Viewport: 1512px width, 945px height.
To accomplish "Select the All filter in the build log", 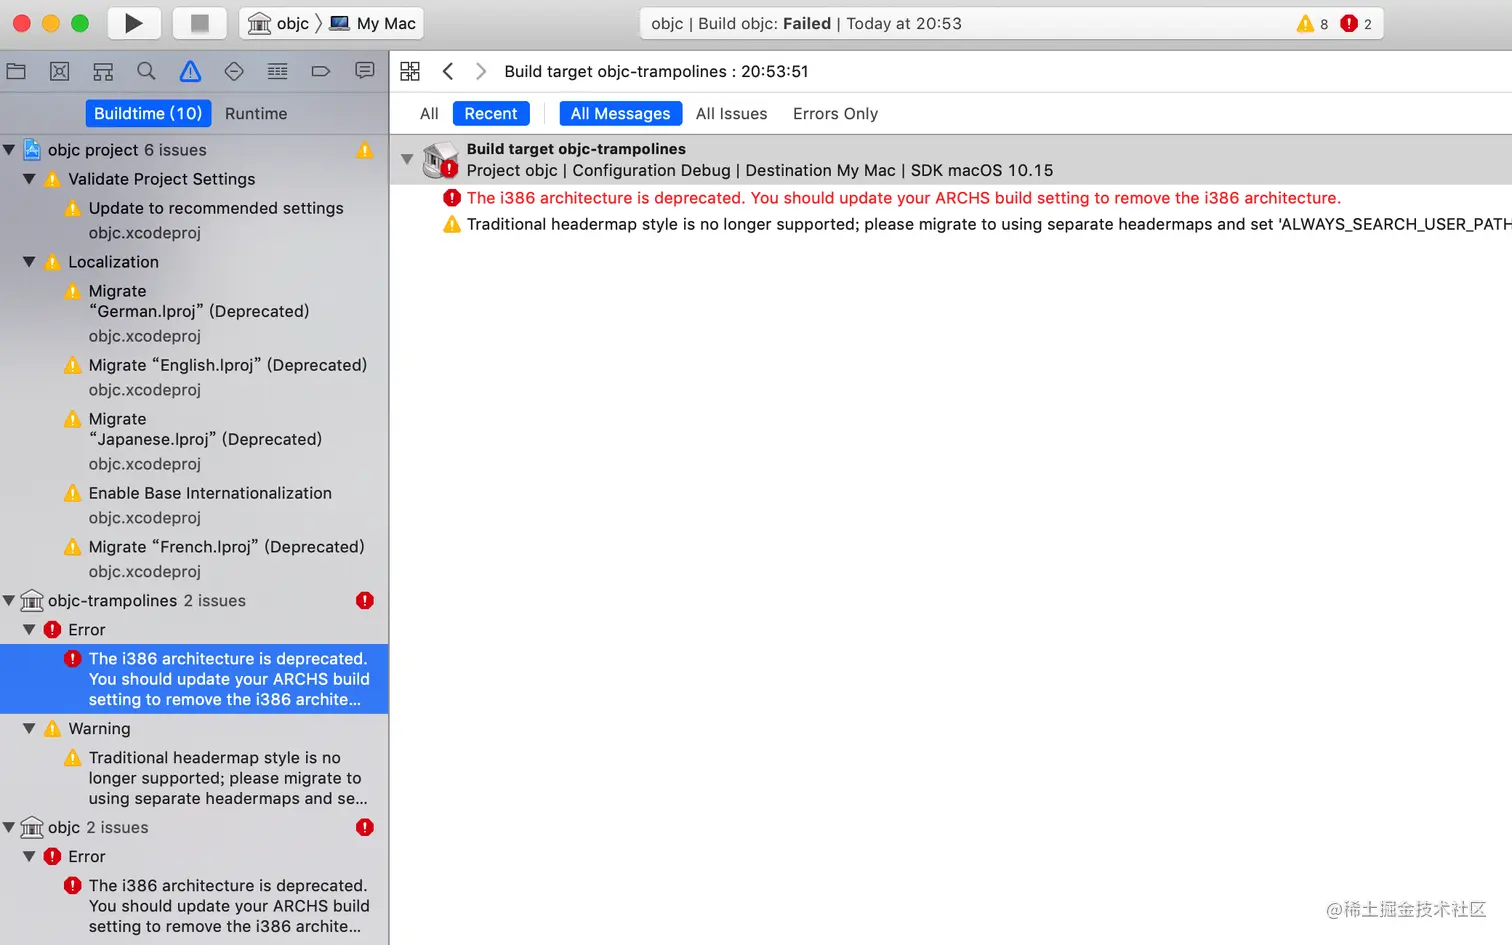I will pos(429,113).
